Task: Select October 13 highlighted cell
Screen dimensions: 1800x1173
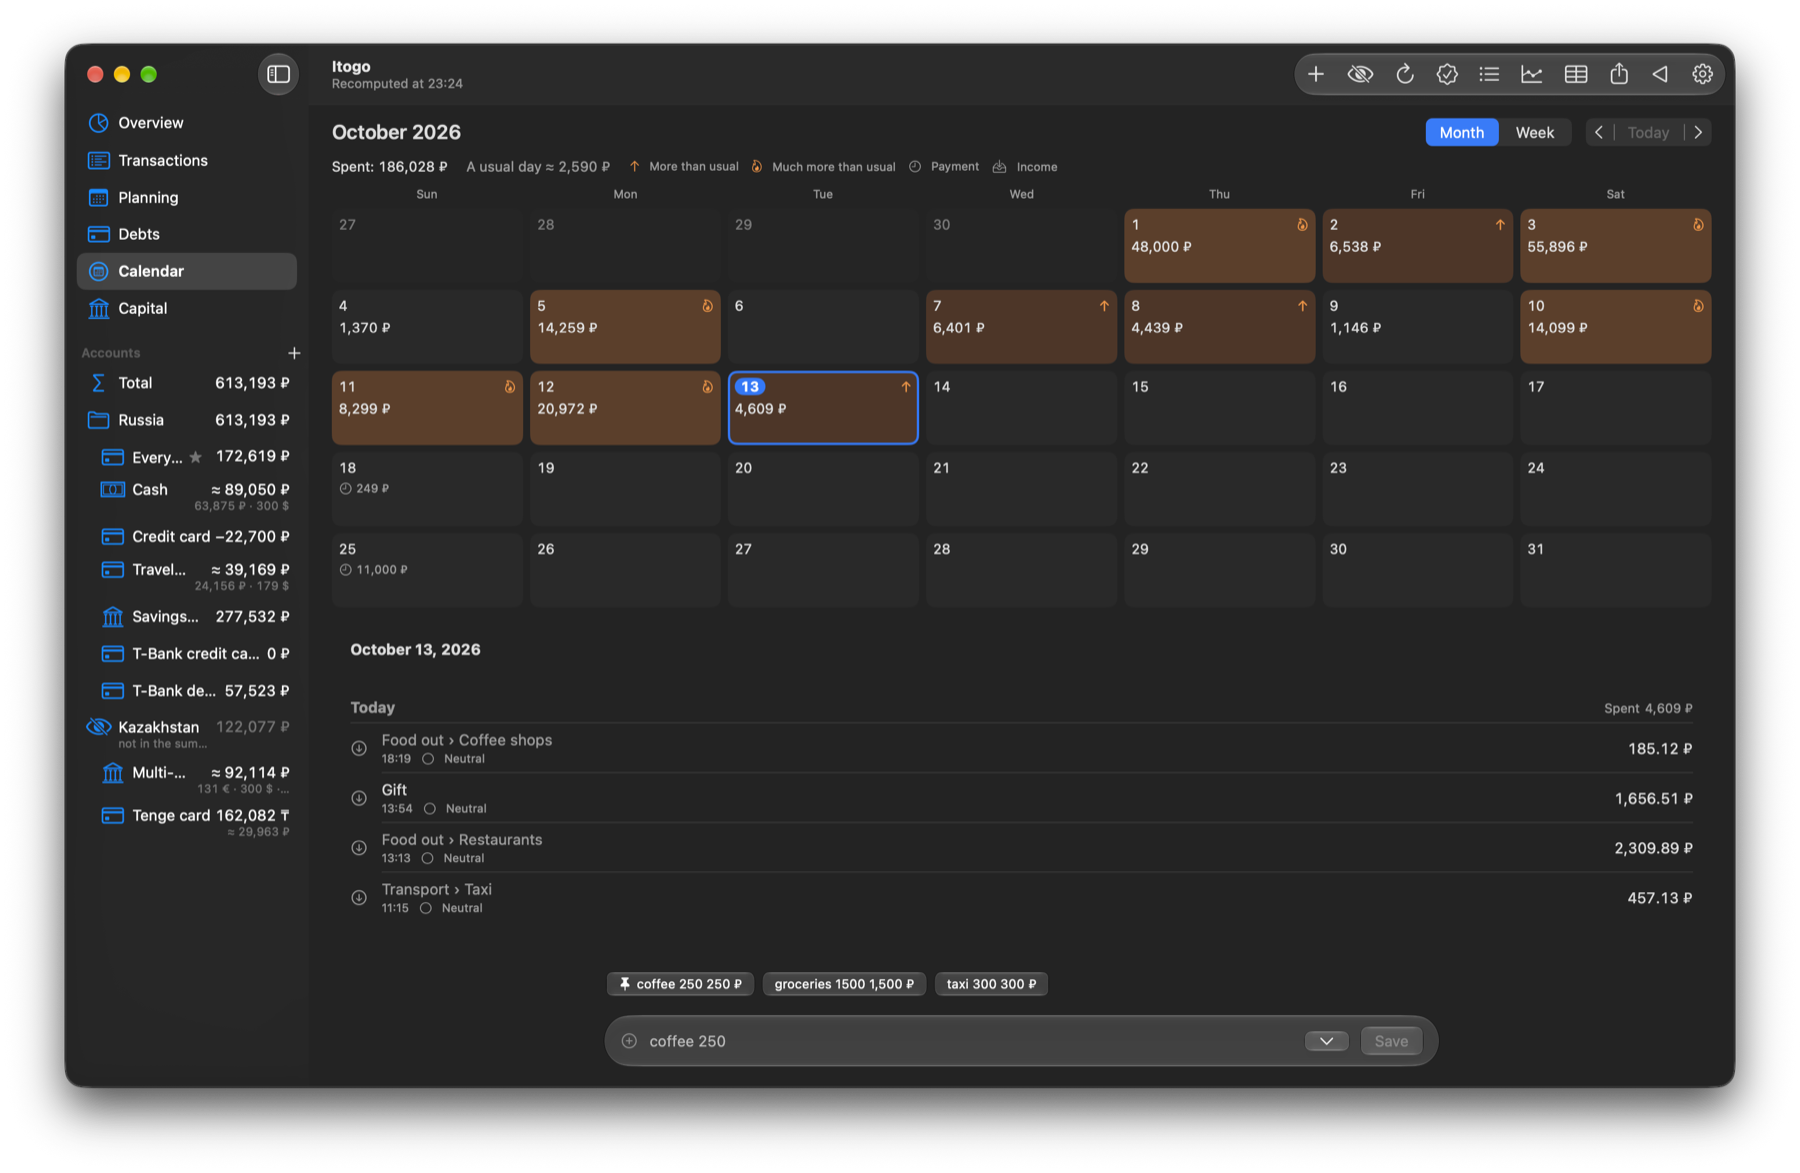Action: coord(823,407)
